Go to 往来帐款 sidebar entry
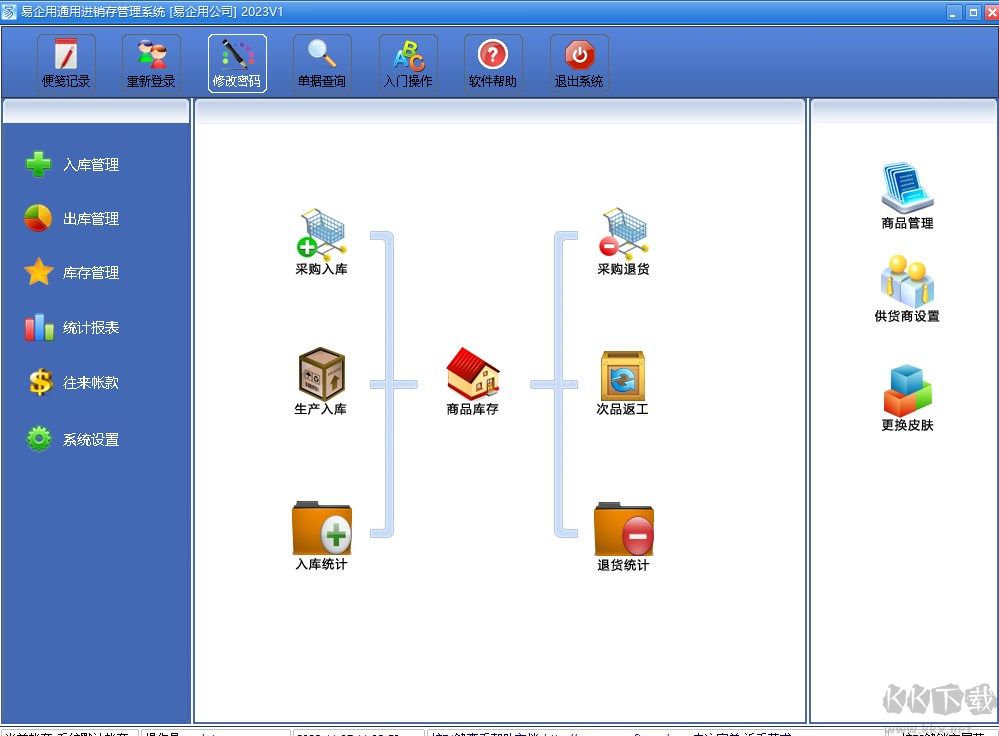Viewport: 999px width, 736px height. click(72, 382)
